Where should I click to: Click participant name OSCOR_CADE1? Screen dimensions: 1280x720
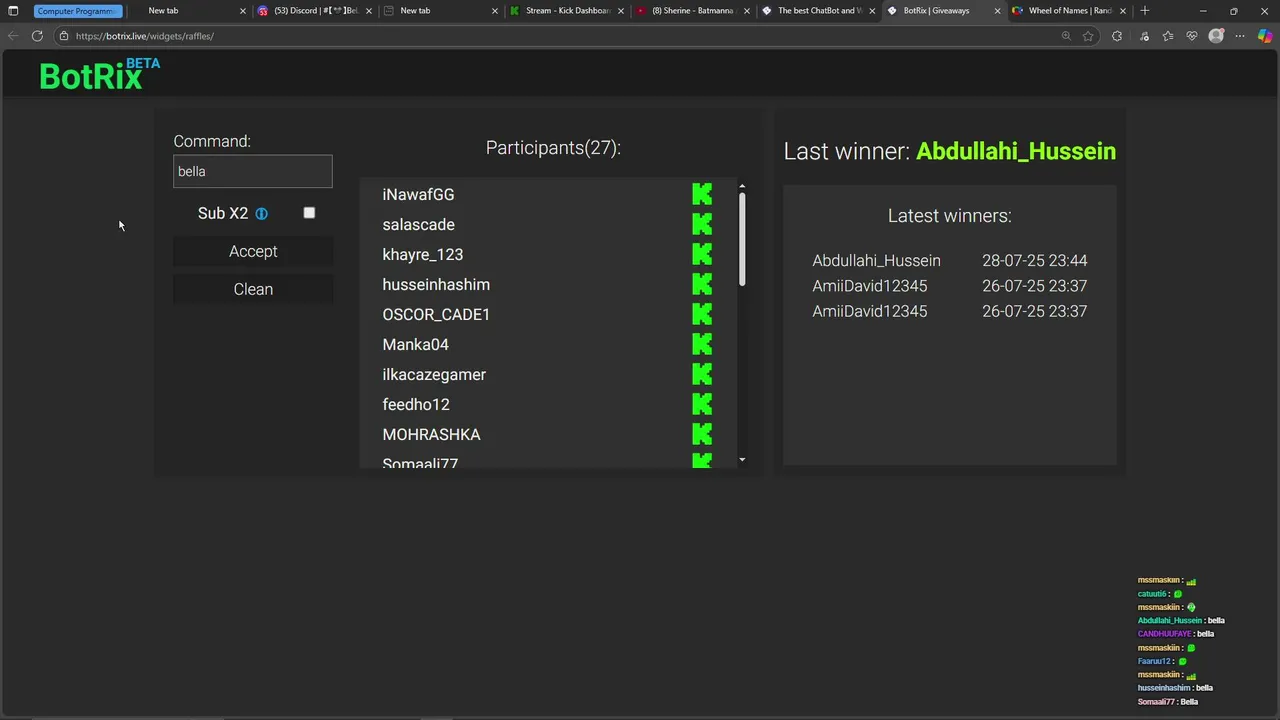click(436, 314)
